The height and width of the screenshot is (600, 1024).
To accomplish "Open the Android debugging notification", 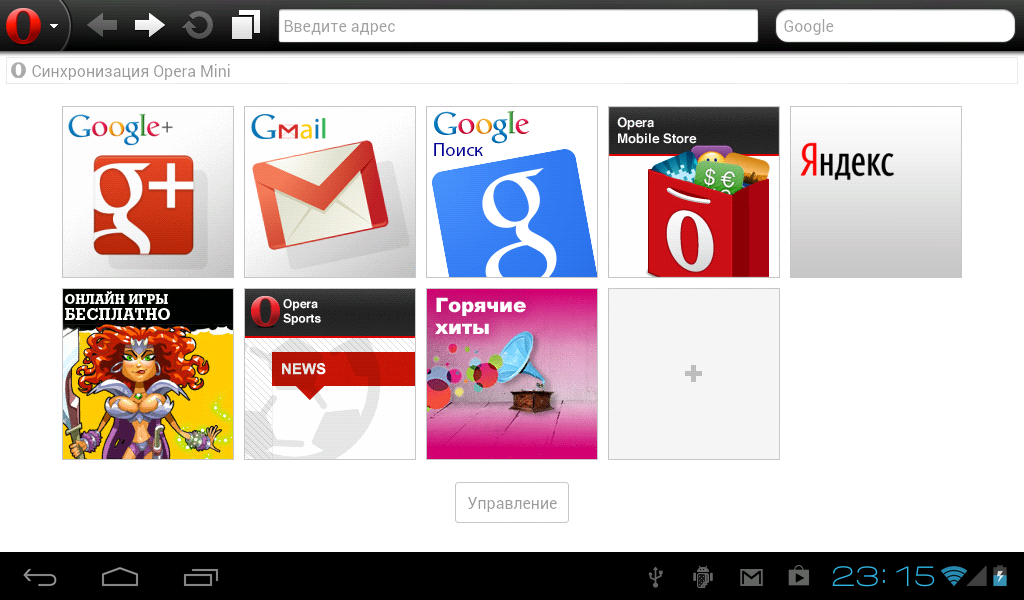I will click(703, 577).
